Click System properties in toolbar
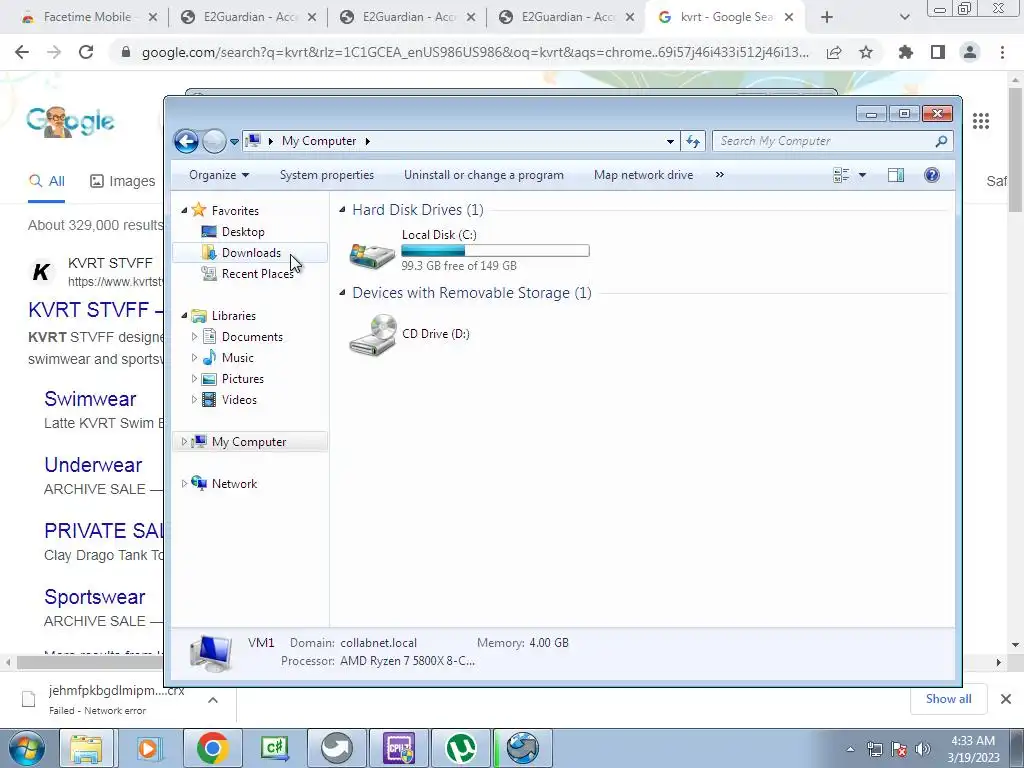This screenshot has height=768, width=1024. point(327,175)
